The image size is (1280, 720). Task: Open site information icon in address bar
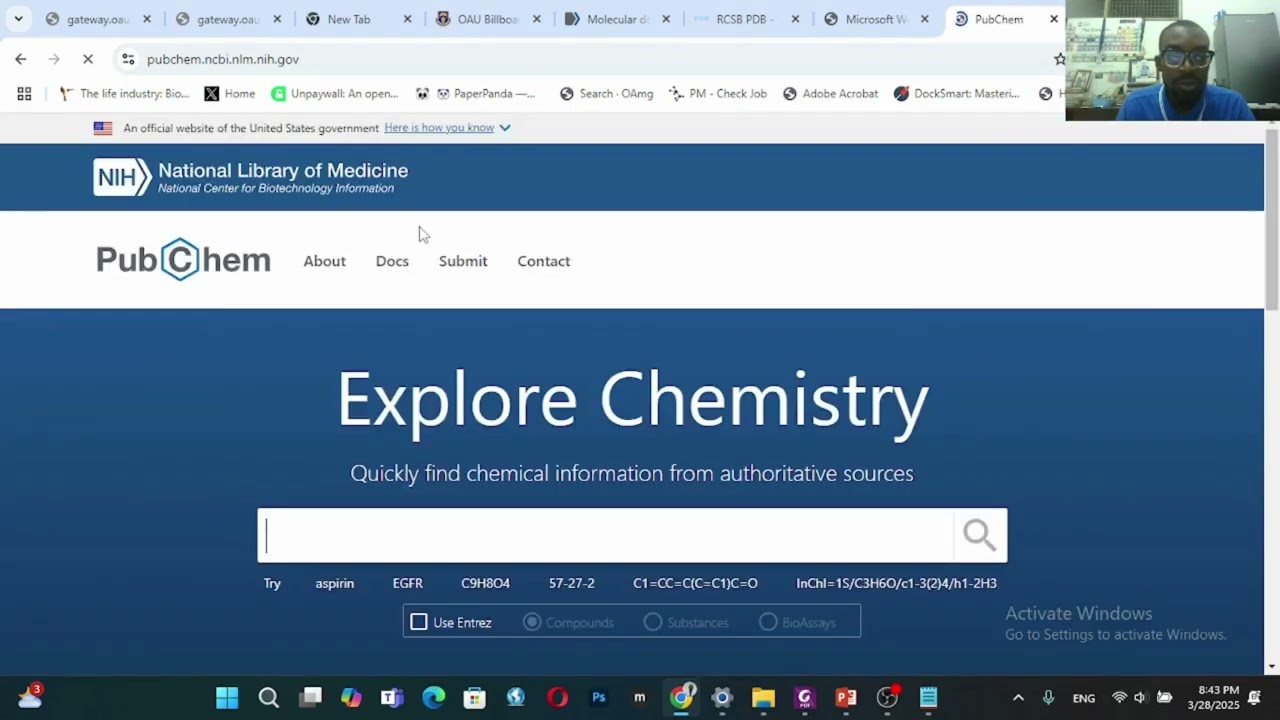(x=128, y=59)
